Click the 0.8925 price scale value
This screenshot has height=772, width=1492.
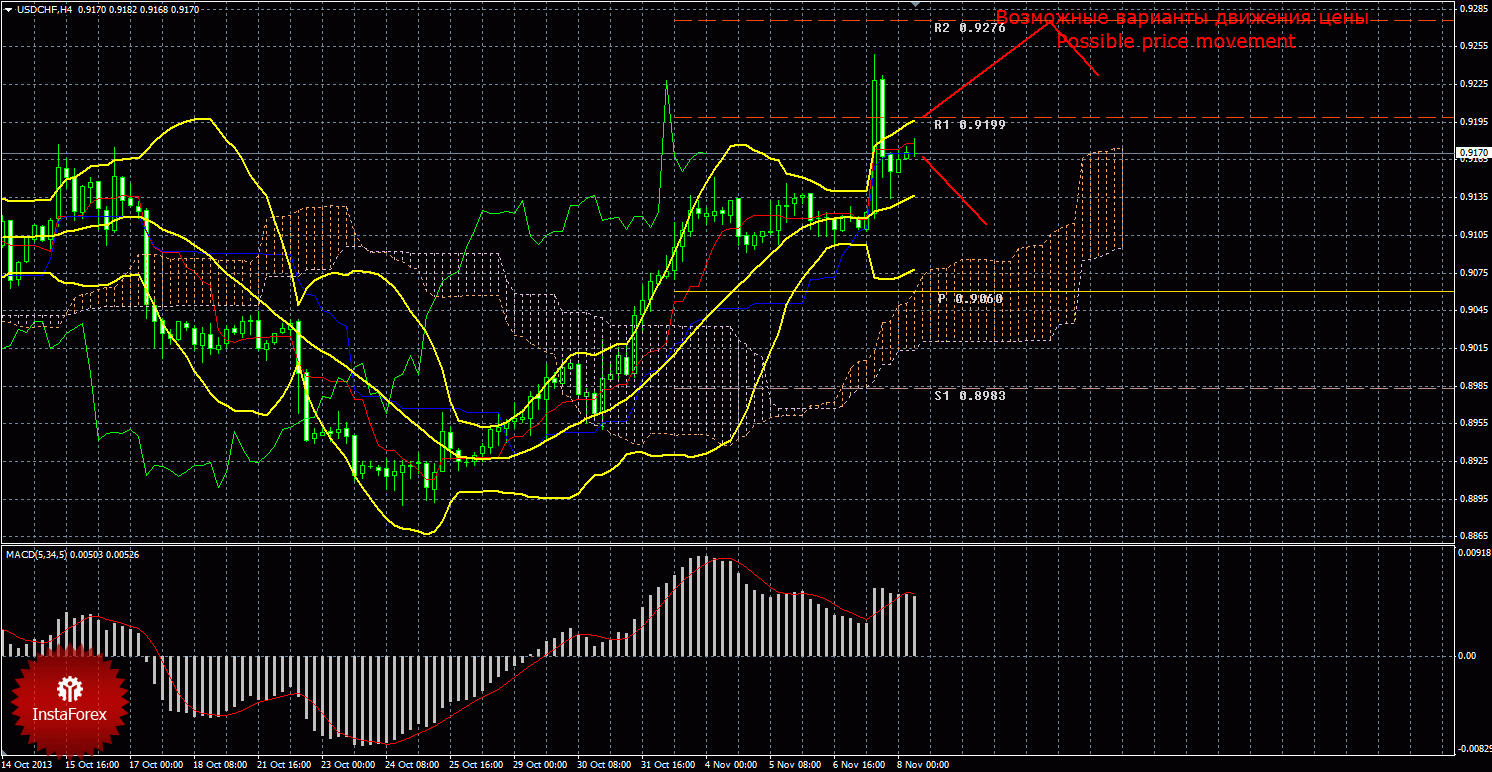point(1474,461)
